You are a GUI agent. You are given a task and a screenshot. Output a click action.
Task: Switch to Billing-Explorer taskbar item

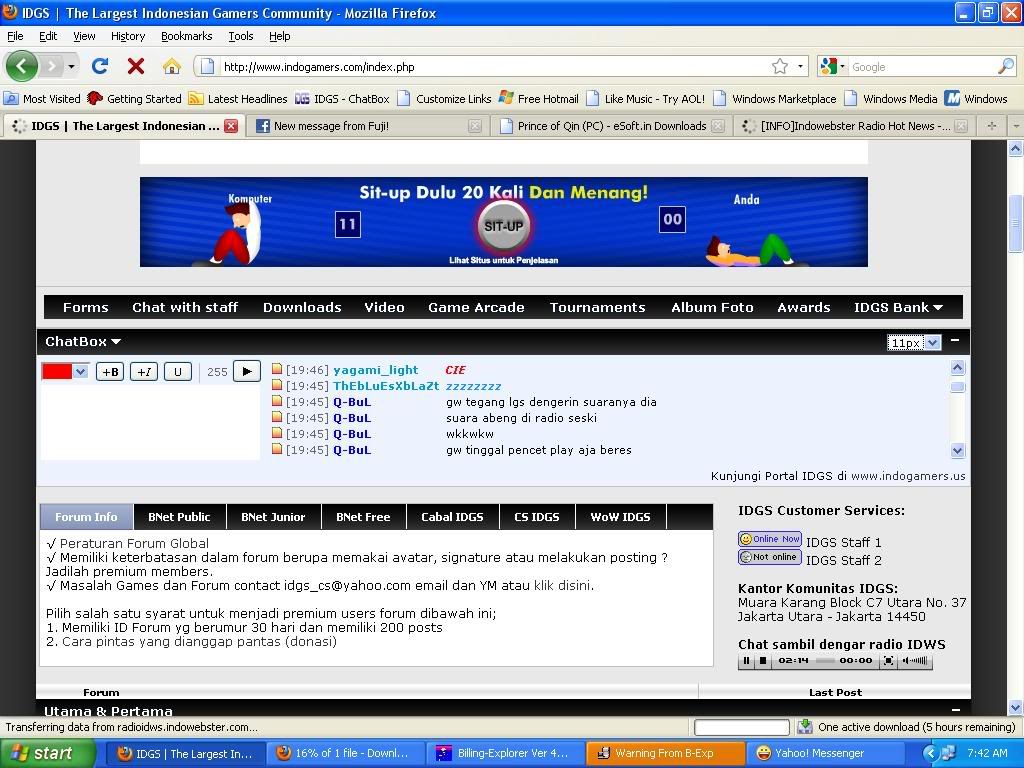tap(504, 753)
